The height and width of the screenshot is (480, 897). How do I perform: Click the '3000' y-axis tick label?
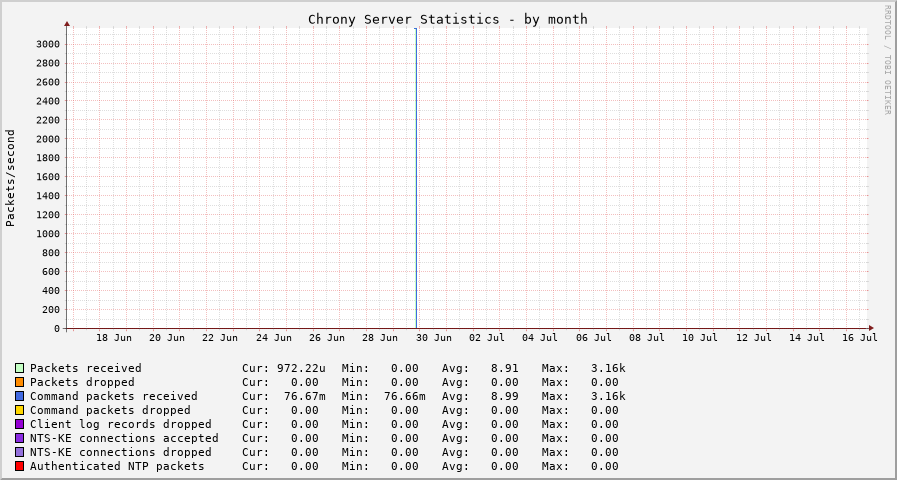(x=46, y=45)
